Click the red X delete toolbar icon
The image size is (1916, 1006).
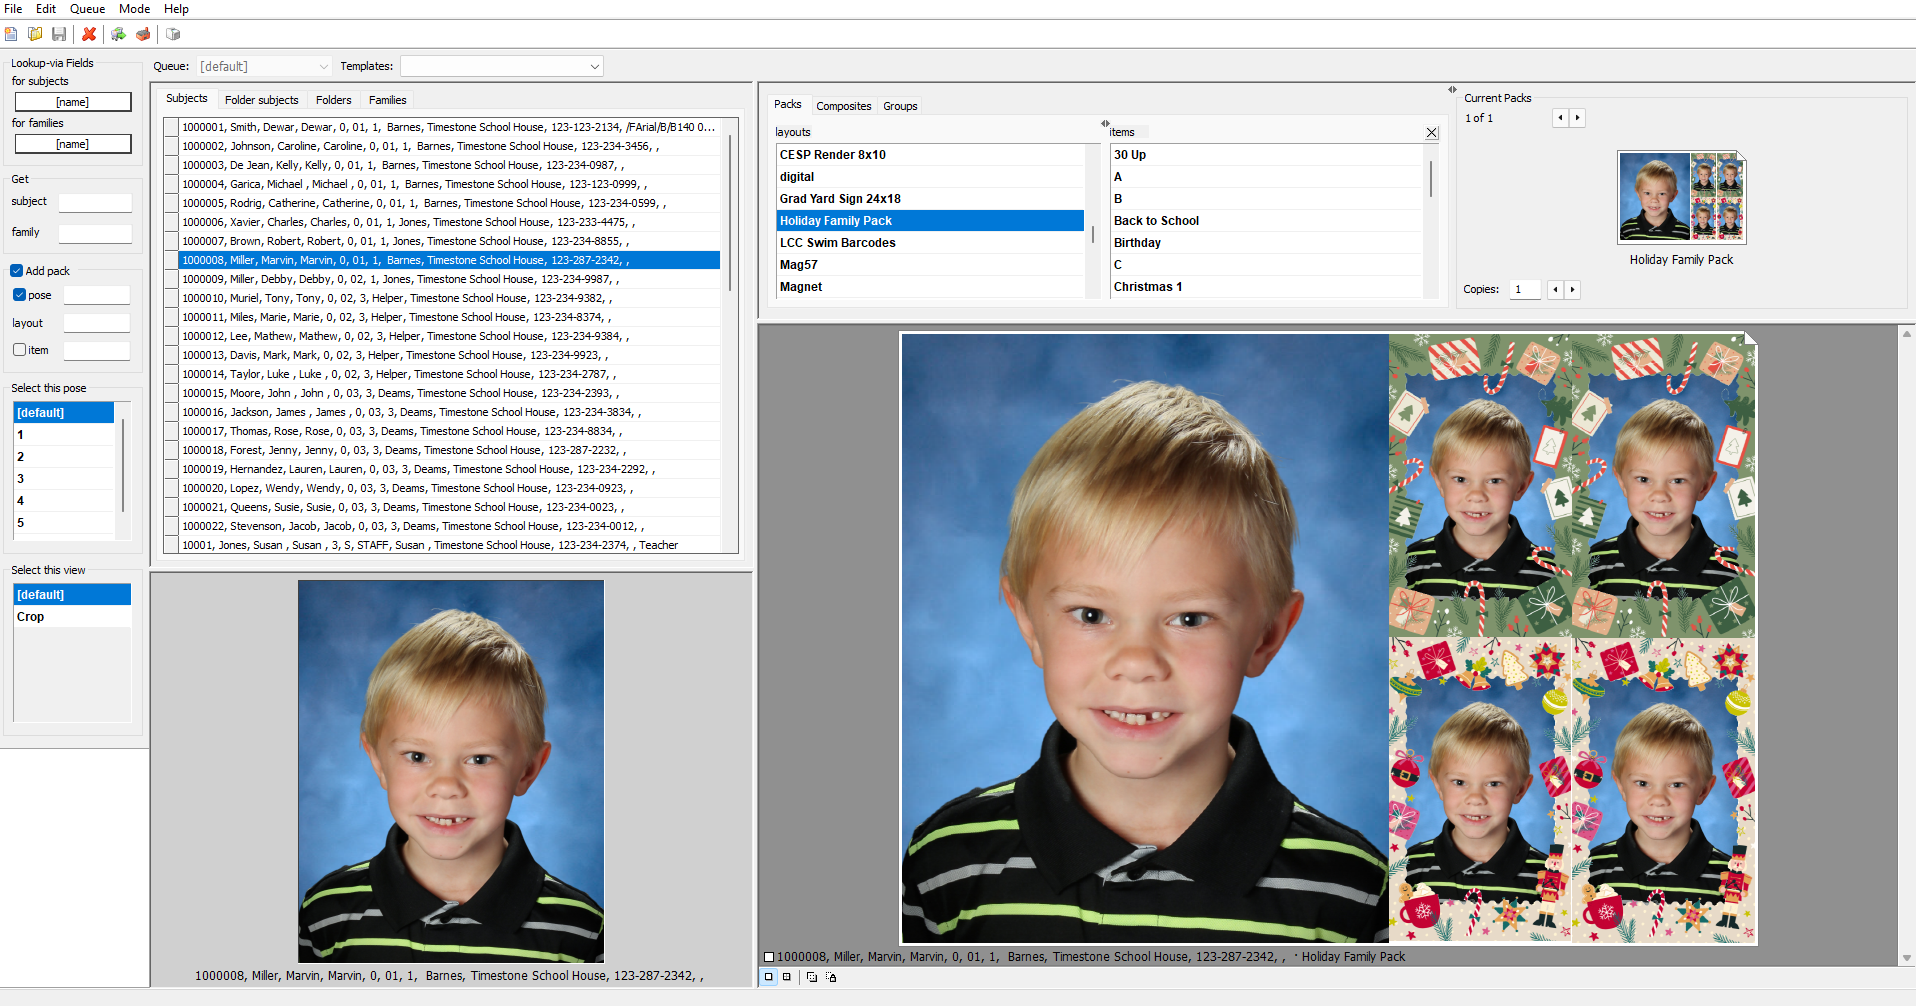pyautogui.click(x=88, y=34)
